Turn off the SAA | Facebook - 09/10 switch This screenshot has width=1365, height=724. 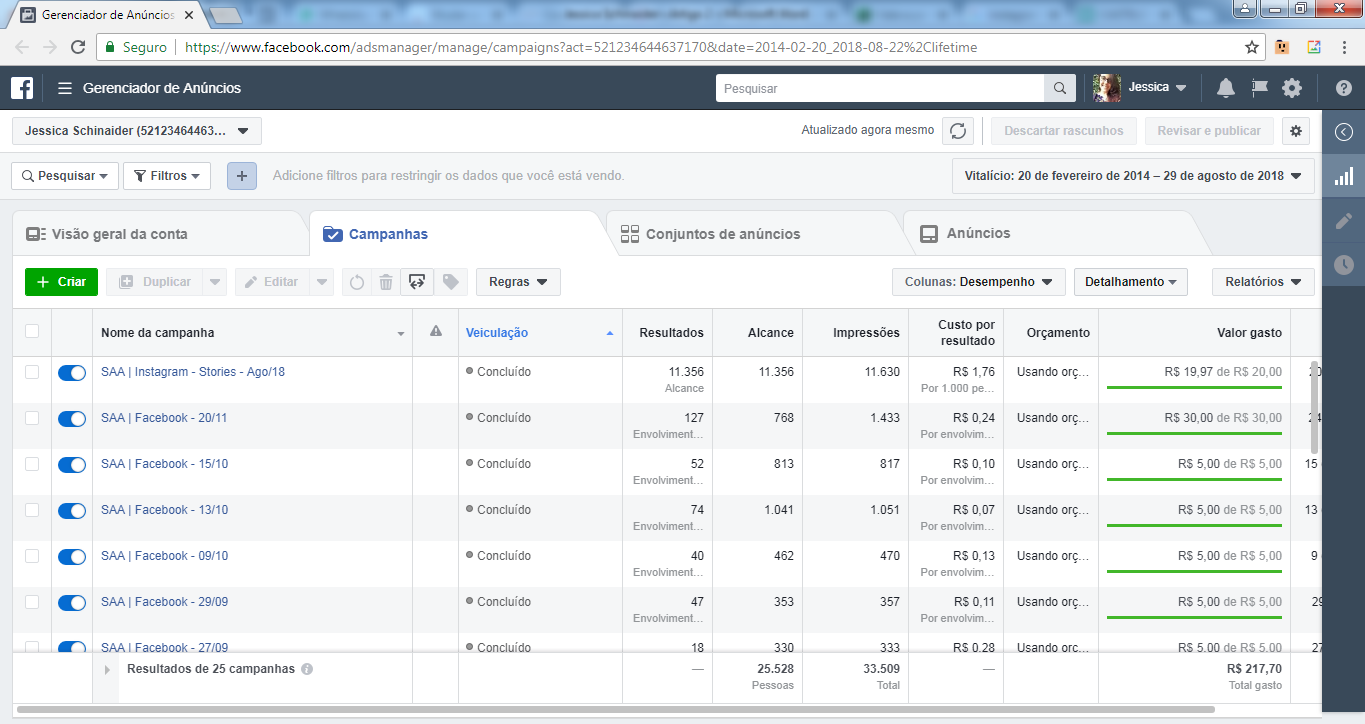tap(72, 557)
